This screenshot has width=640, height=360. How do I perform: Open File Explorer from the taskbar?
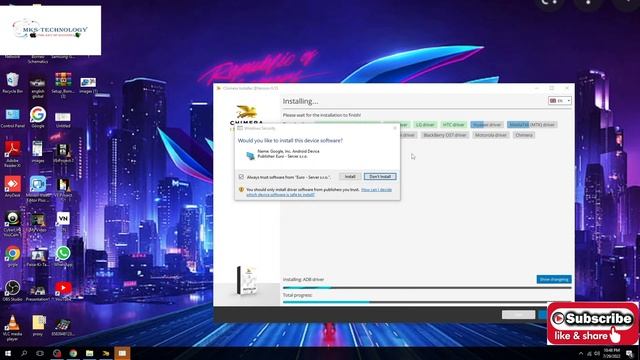click(89, 353)
